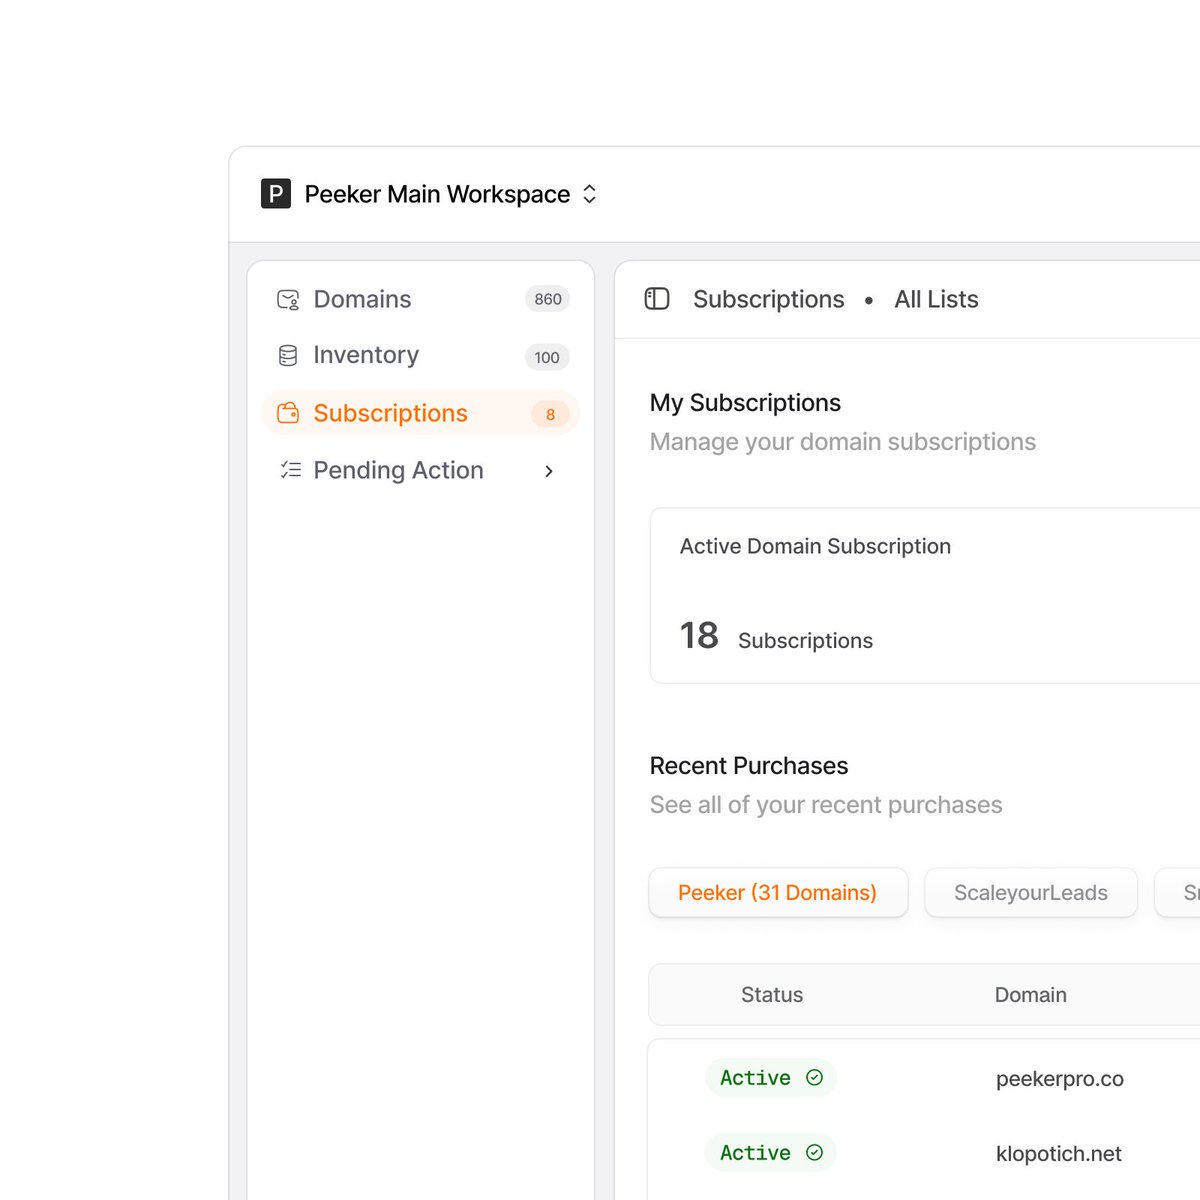The image size is (1200, 1200).
Task: Click the 18 subscriptions count
Action: tap(699, 635)
